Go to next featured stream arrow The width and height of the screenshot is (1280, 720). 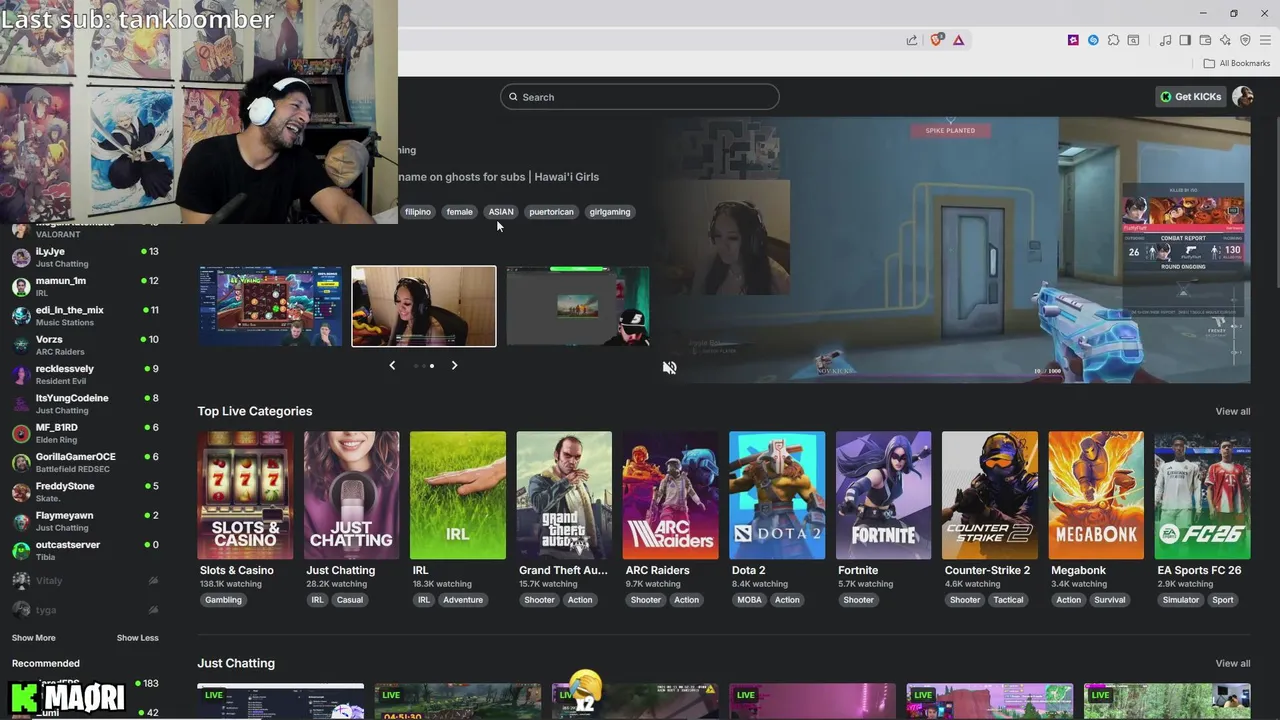[454, 365]
